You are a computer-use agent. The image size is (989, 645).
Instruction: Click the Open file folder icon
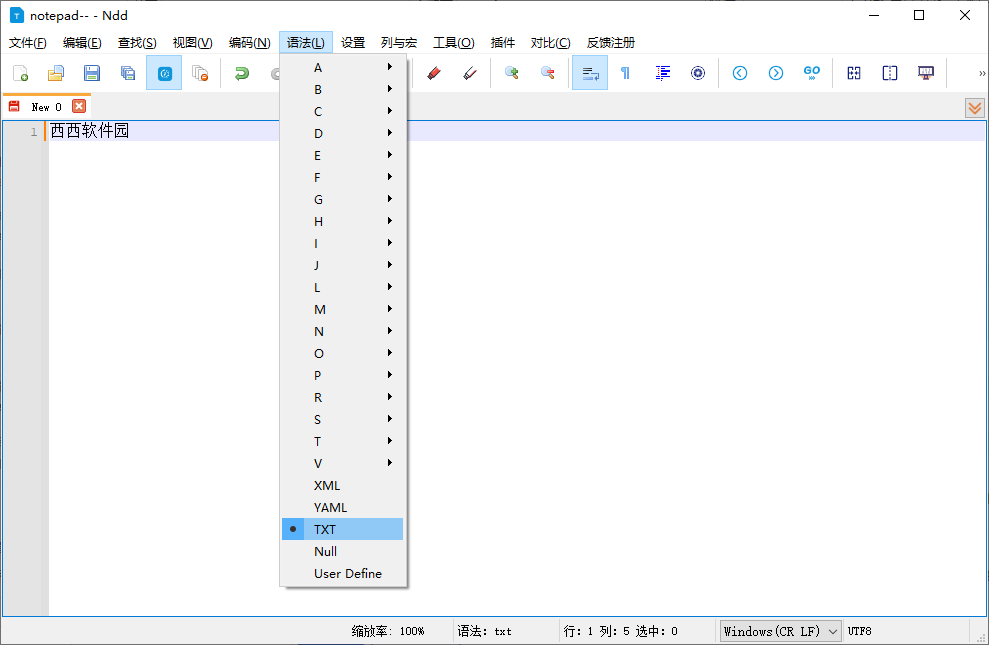56,73
